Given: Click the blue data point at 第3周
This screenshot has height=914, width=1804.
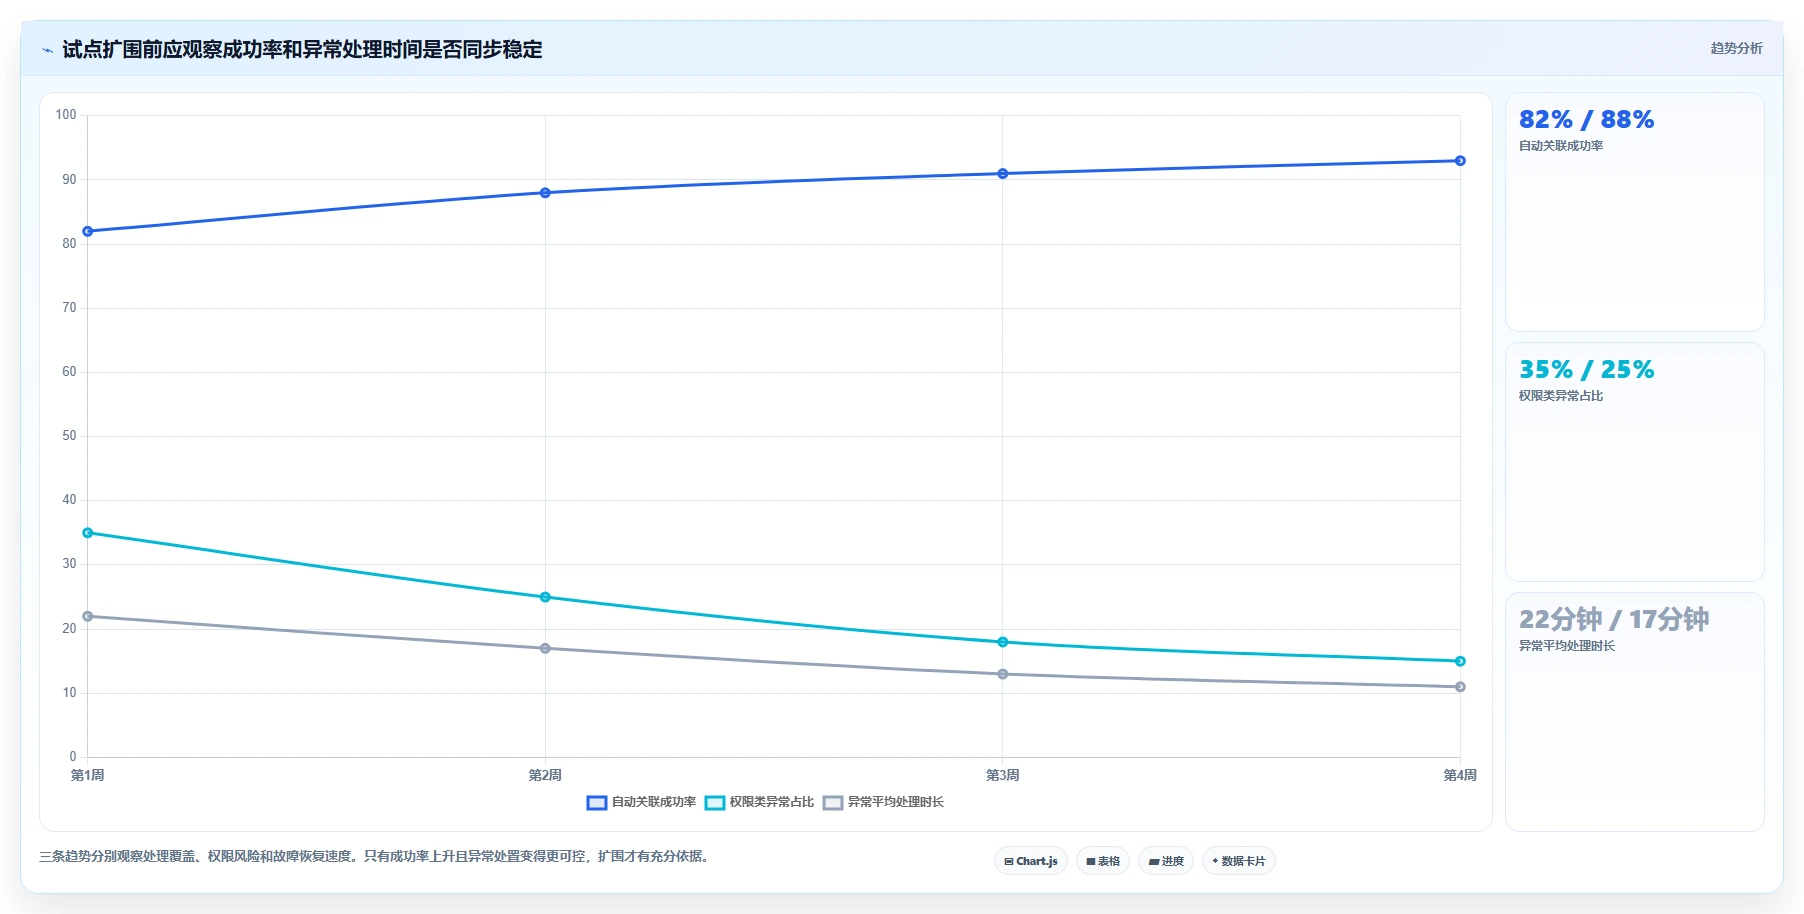Looking at the screenshot, I should pos(1003,174).
